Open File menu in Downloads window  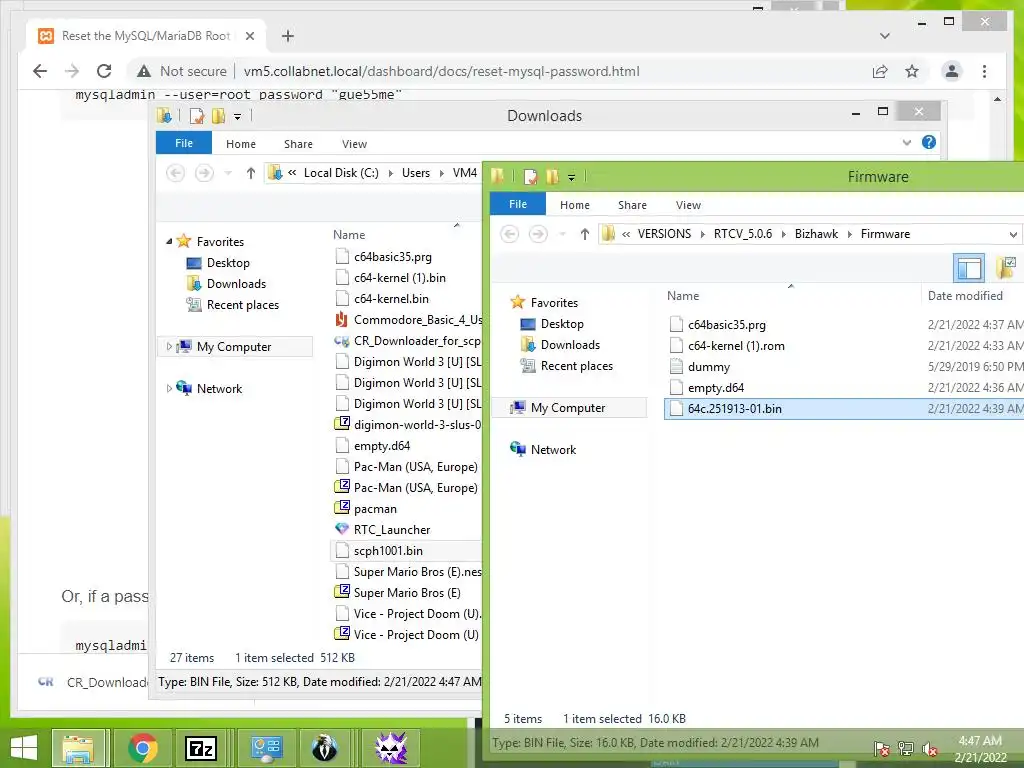(184, 143)
